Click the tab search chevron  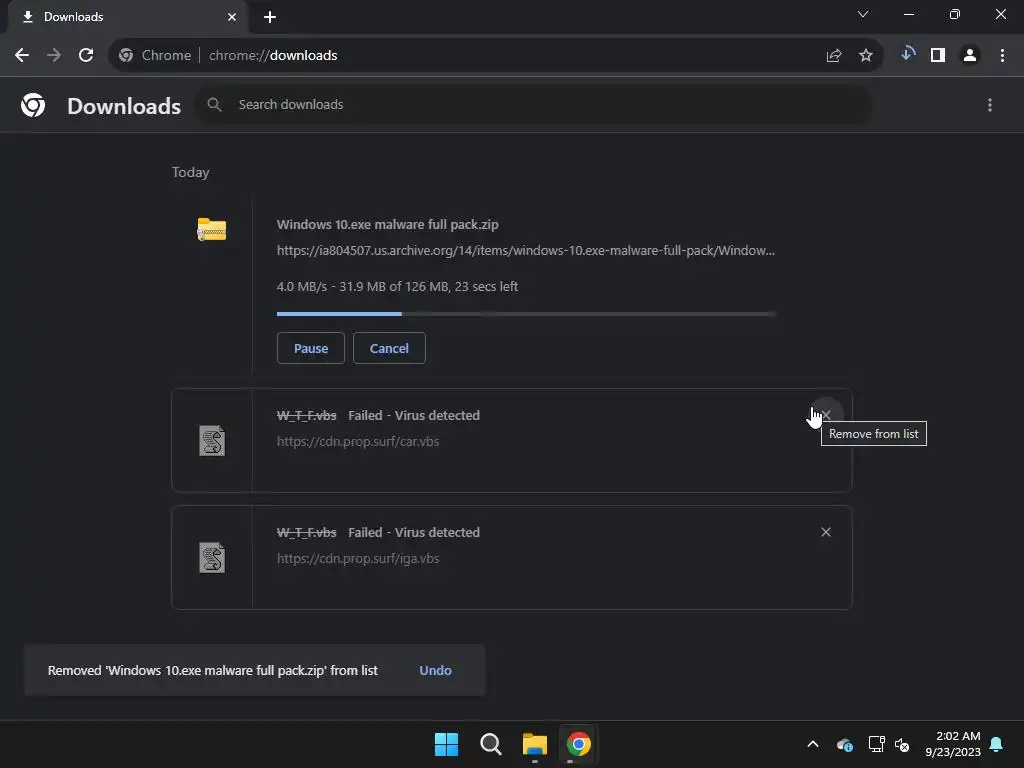pos(863,14)
